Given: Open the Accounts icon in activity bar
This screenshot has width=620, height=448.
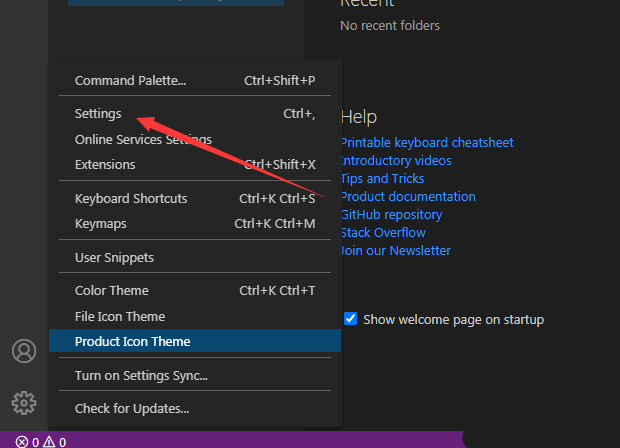Looking at the screenshot, I should coord(23,351).
